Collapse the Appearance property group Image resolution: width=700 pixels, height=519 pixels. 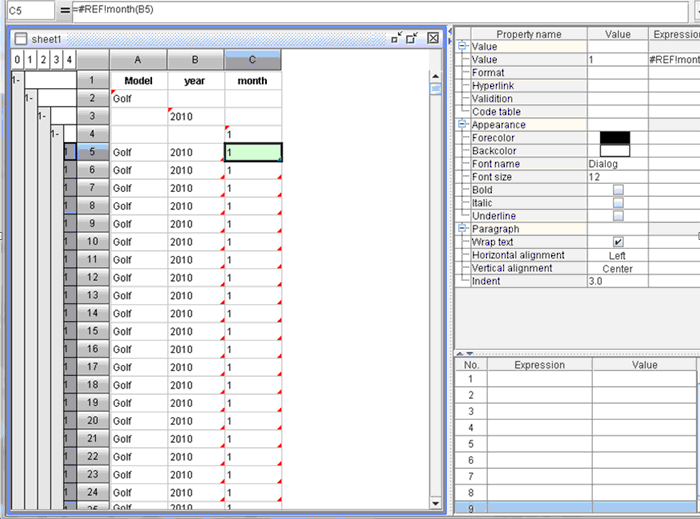[462, 125]
